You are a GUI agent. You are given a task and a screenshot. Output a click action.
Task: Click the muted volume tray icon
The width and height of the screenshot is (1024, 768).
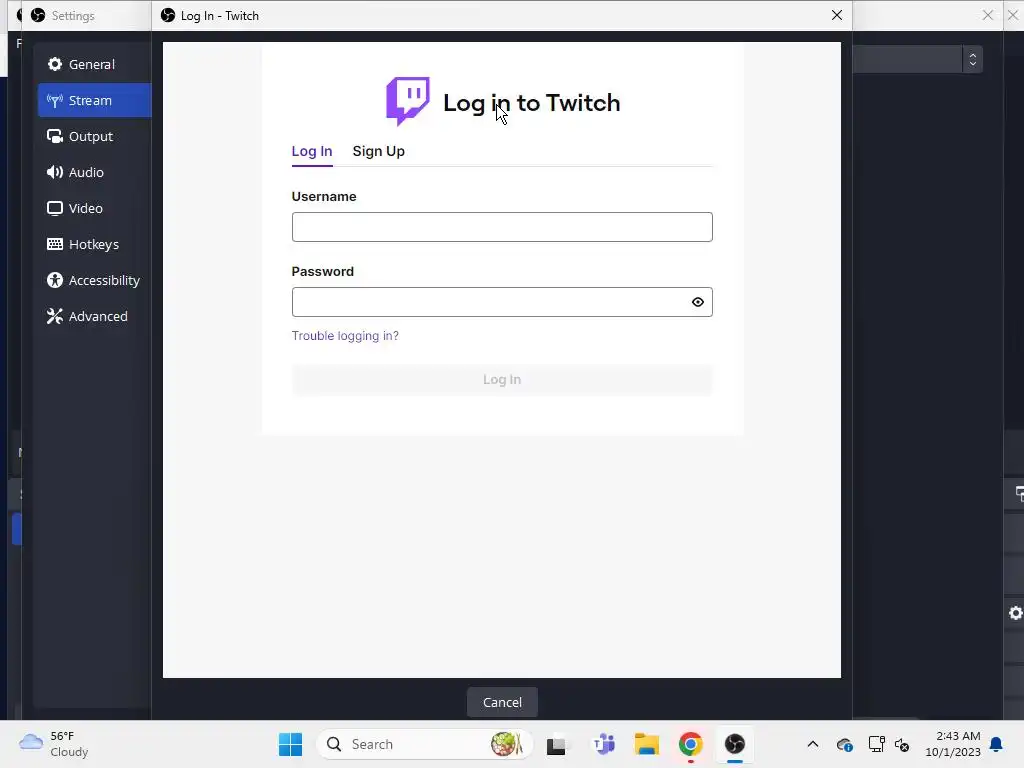click(x=902, y=744)
